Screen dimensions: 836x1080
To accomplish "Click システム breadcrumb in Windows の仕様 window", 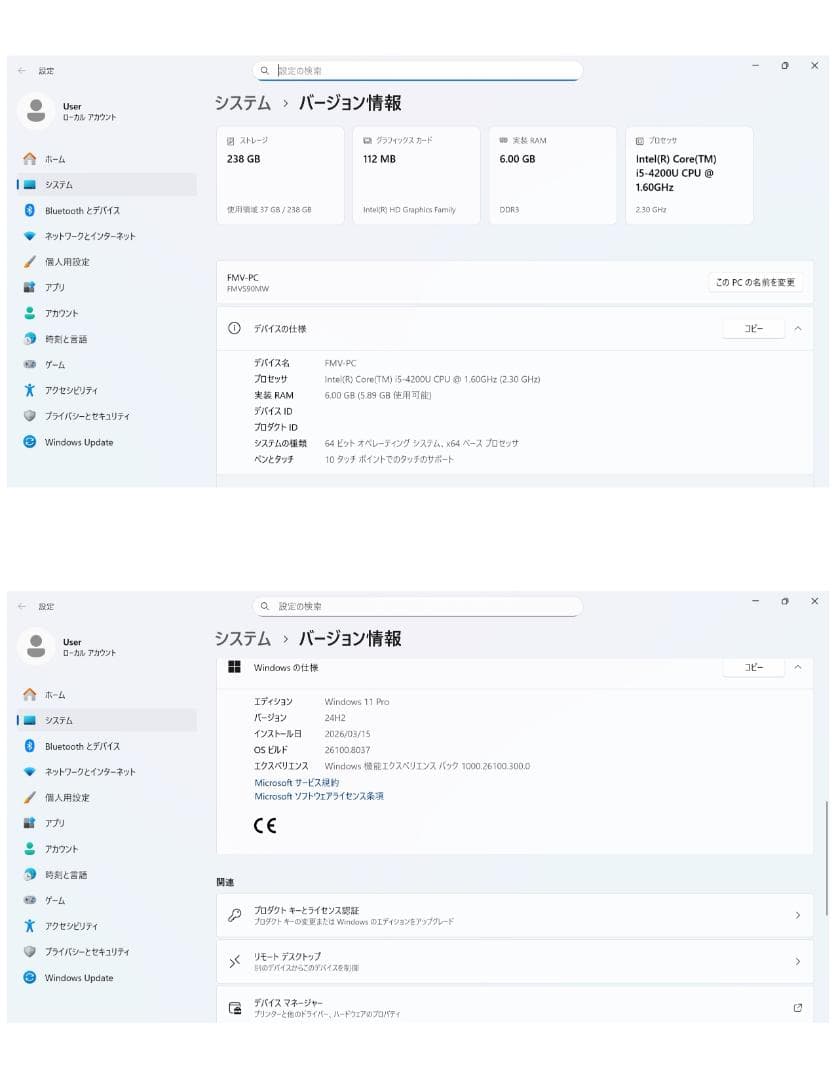I will (242, 638).
